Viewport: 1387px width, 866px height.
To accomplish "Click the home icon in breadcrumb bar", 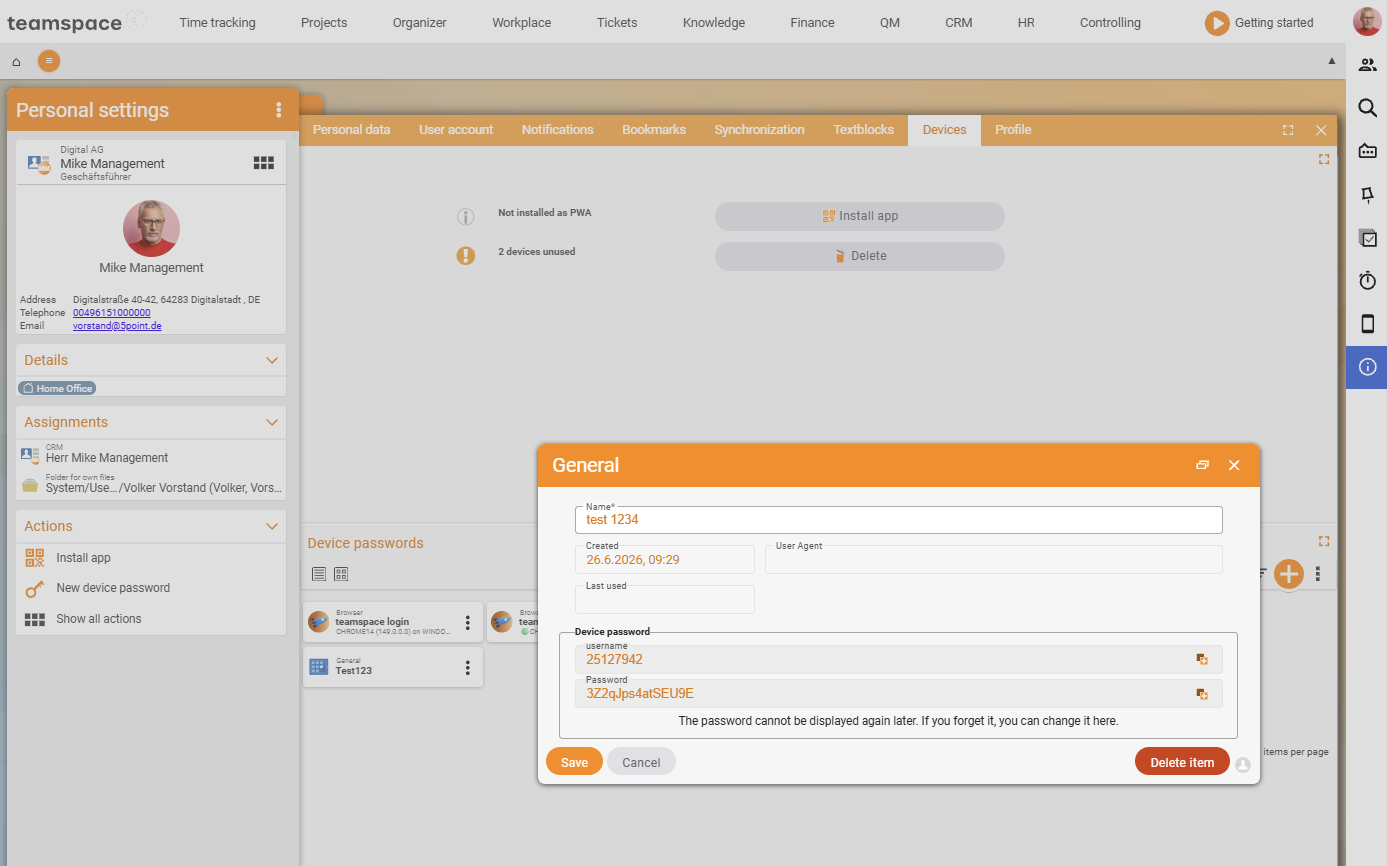I will click(16, 62).
